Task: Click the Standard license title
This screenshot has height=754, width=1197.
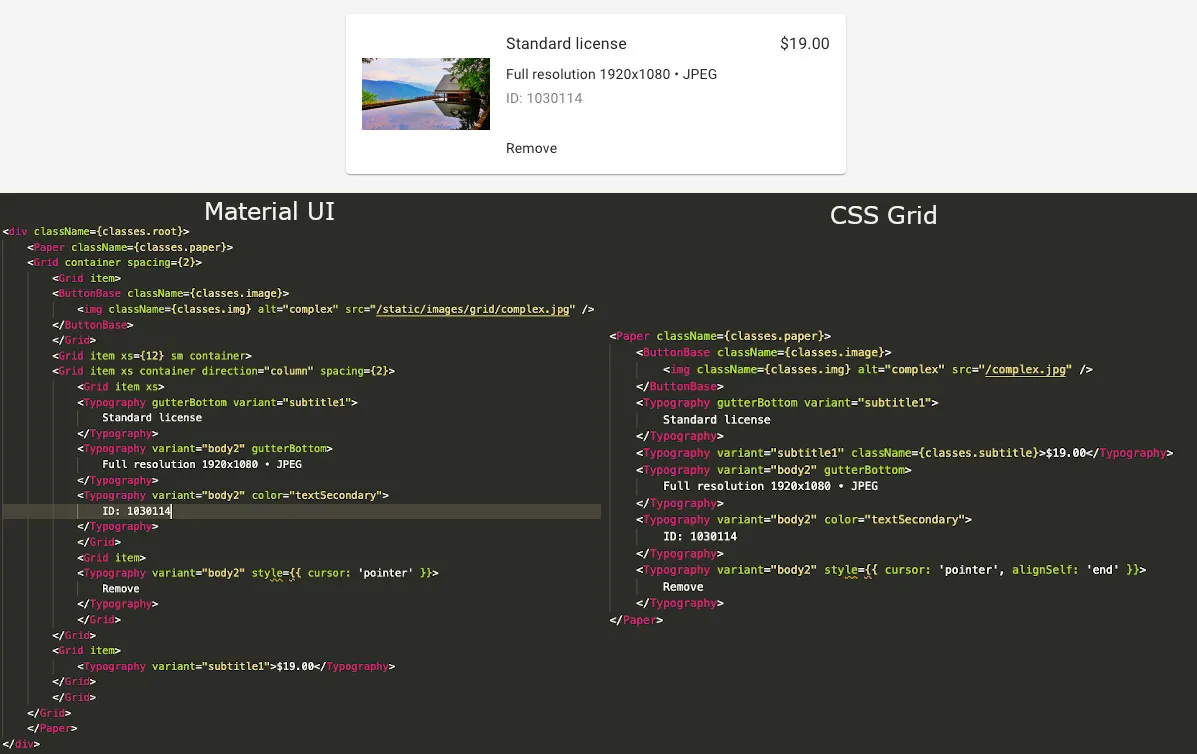Action: tap(566, 44)
